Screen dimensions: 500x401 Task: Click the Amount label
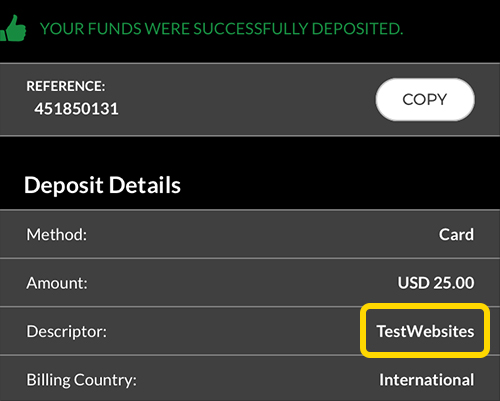coord(57,283)
